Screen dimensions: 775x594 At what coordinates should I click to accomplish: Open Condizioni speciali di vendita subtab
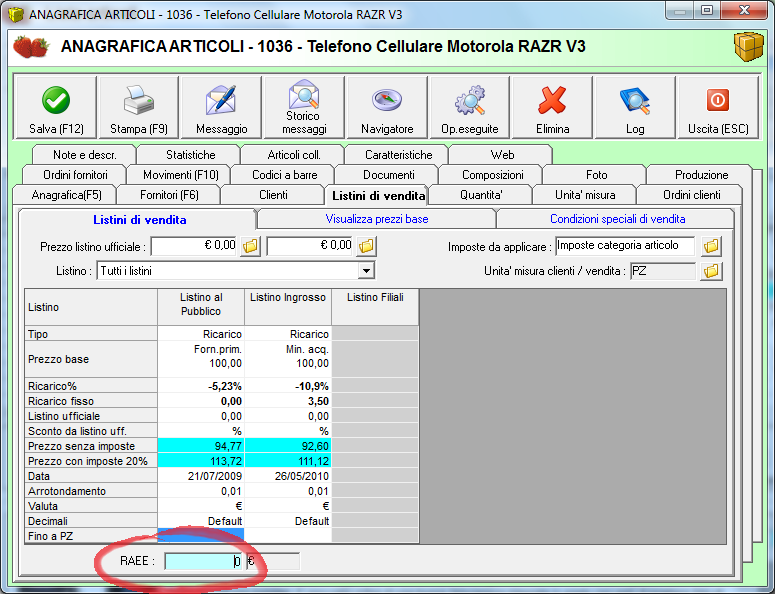pos(617,219)
